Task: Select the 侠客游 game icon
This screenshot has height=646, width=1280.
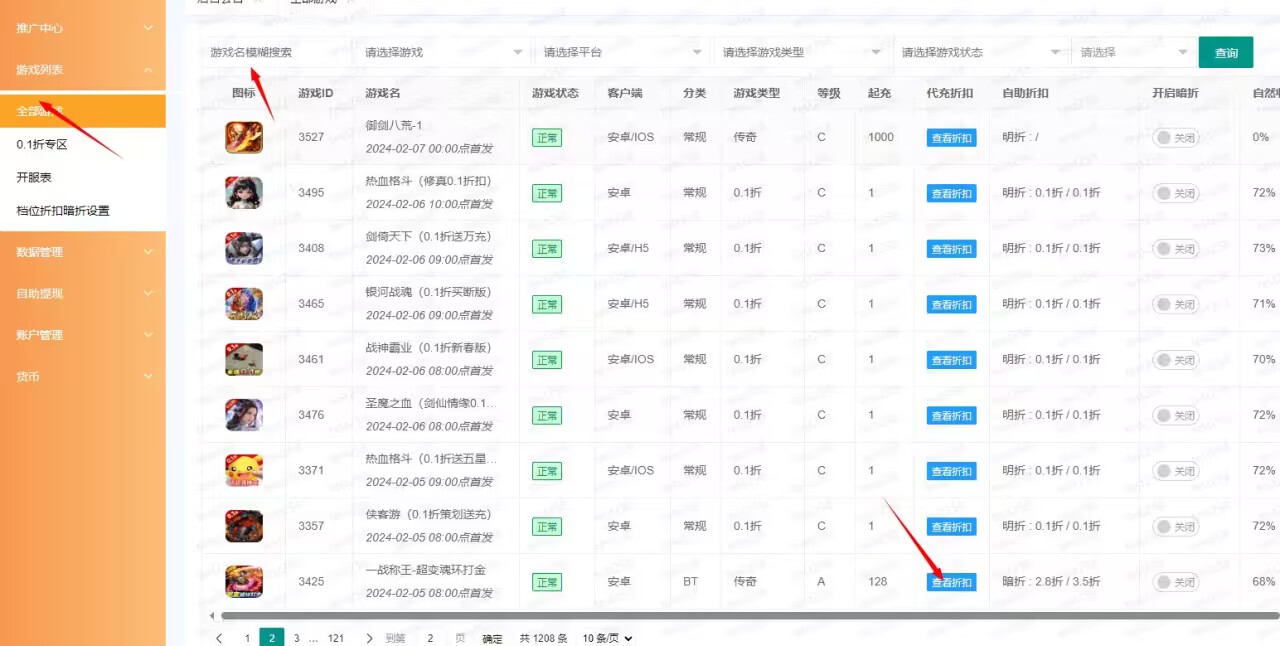Action: [244, 525]
